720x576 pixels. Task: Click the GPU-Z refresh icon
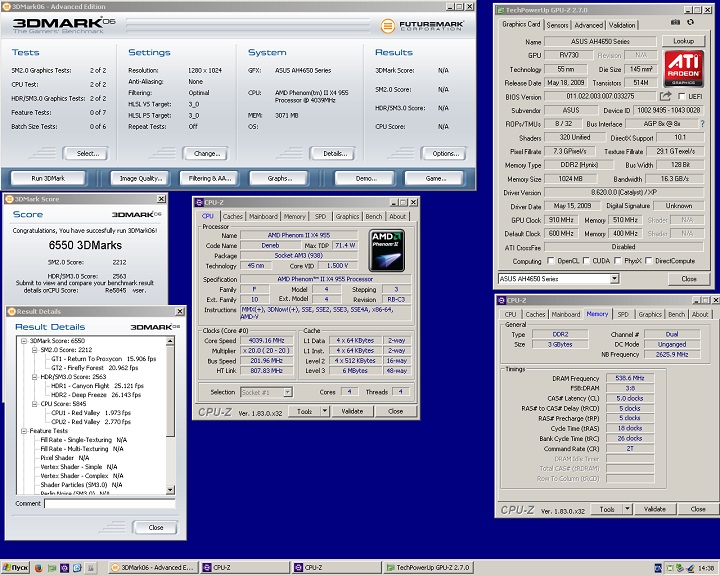tap(689, 24)
